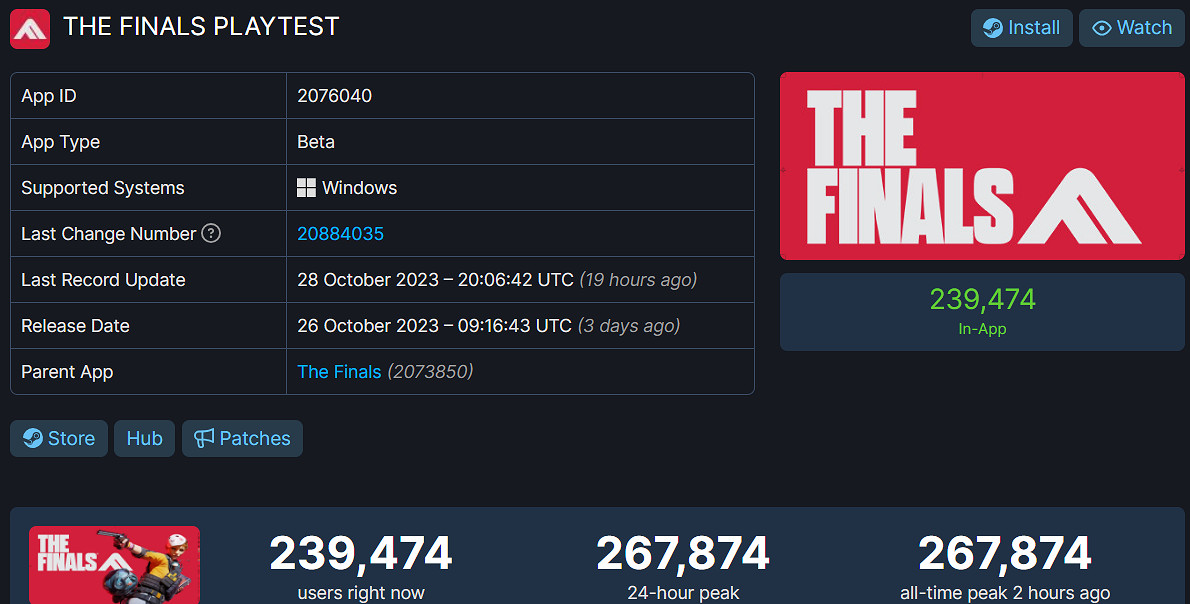This screenshot has height=604, width=1190.
Task: Open the parent app The Finals
Action: (339, 371)
